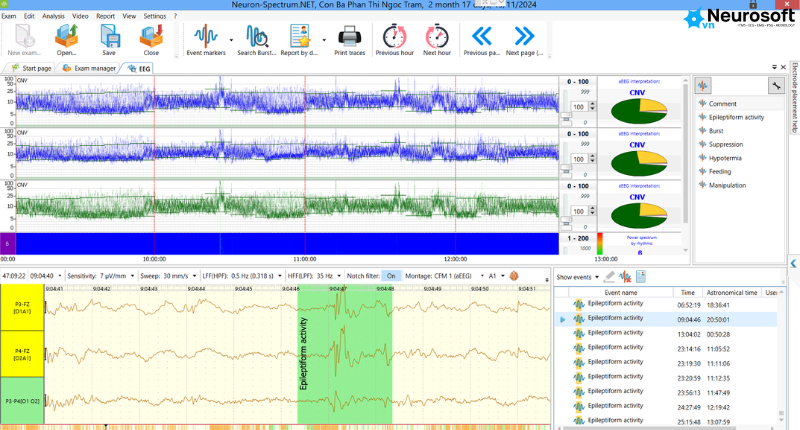This screenshot has height=430, width=800.
Task: Toggle the P3-P4 [O1 O2] channel label
Action: [22, 401]
